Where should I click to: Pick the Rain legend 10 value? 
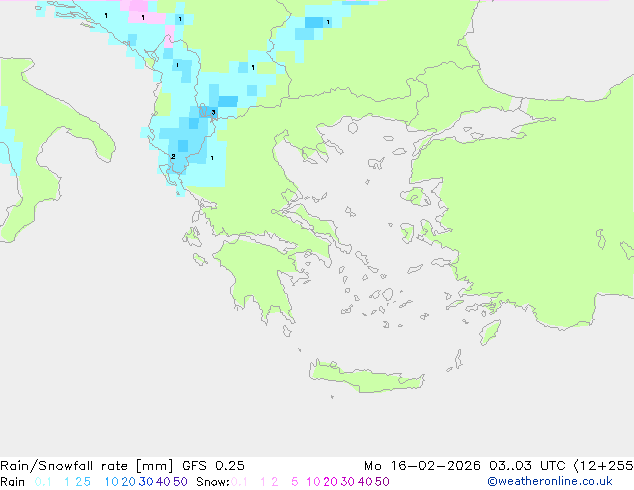(x=111, y=482)
